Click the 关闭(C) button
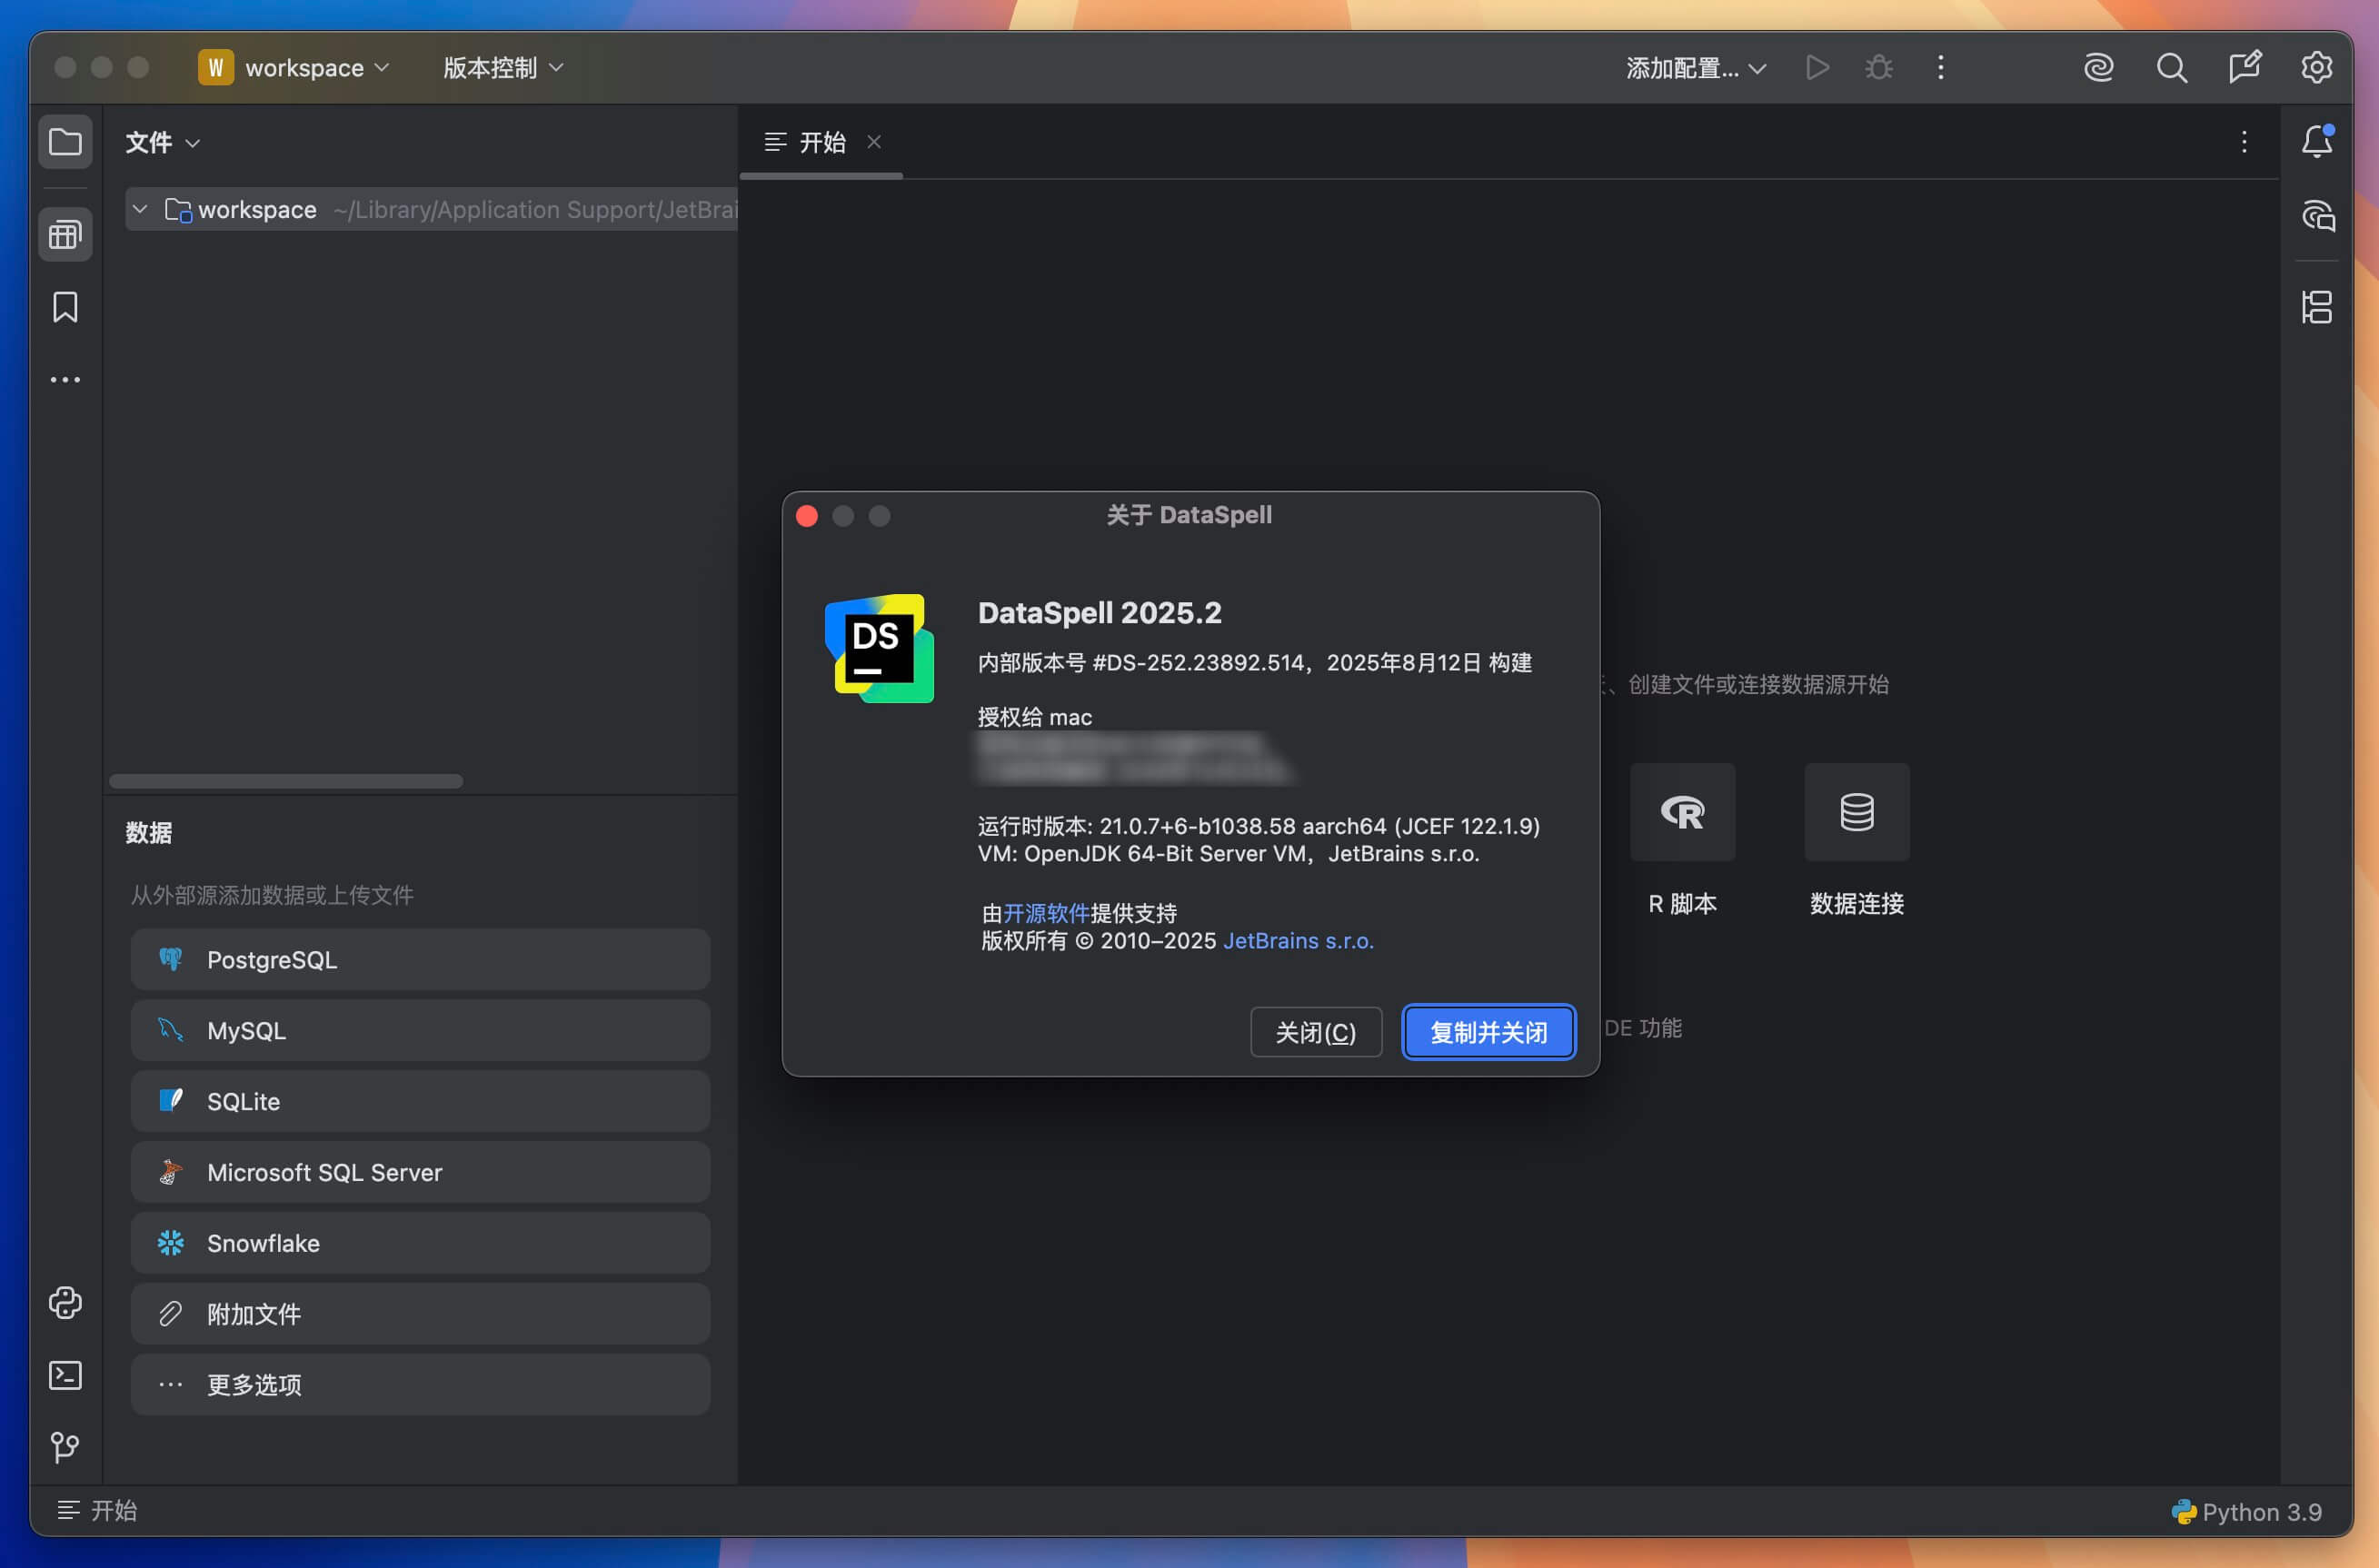Viewport: 2379px width, 1568px height. point(1315,1032)
